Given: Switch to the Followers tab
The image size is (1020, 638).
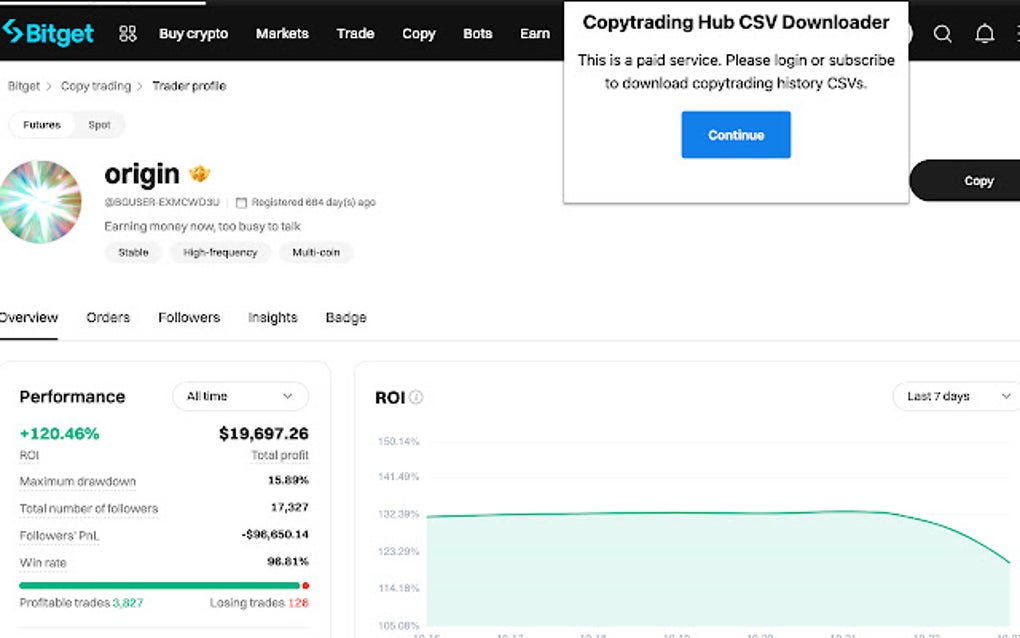Looking at the screenshot, I should click(188, 317).
